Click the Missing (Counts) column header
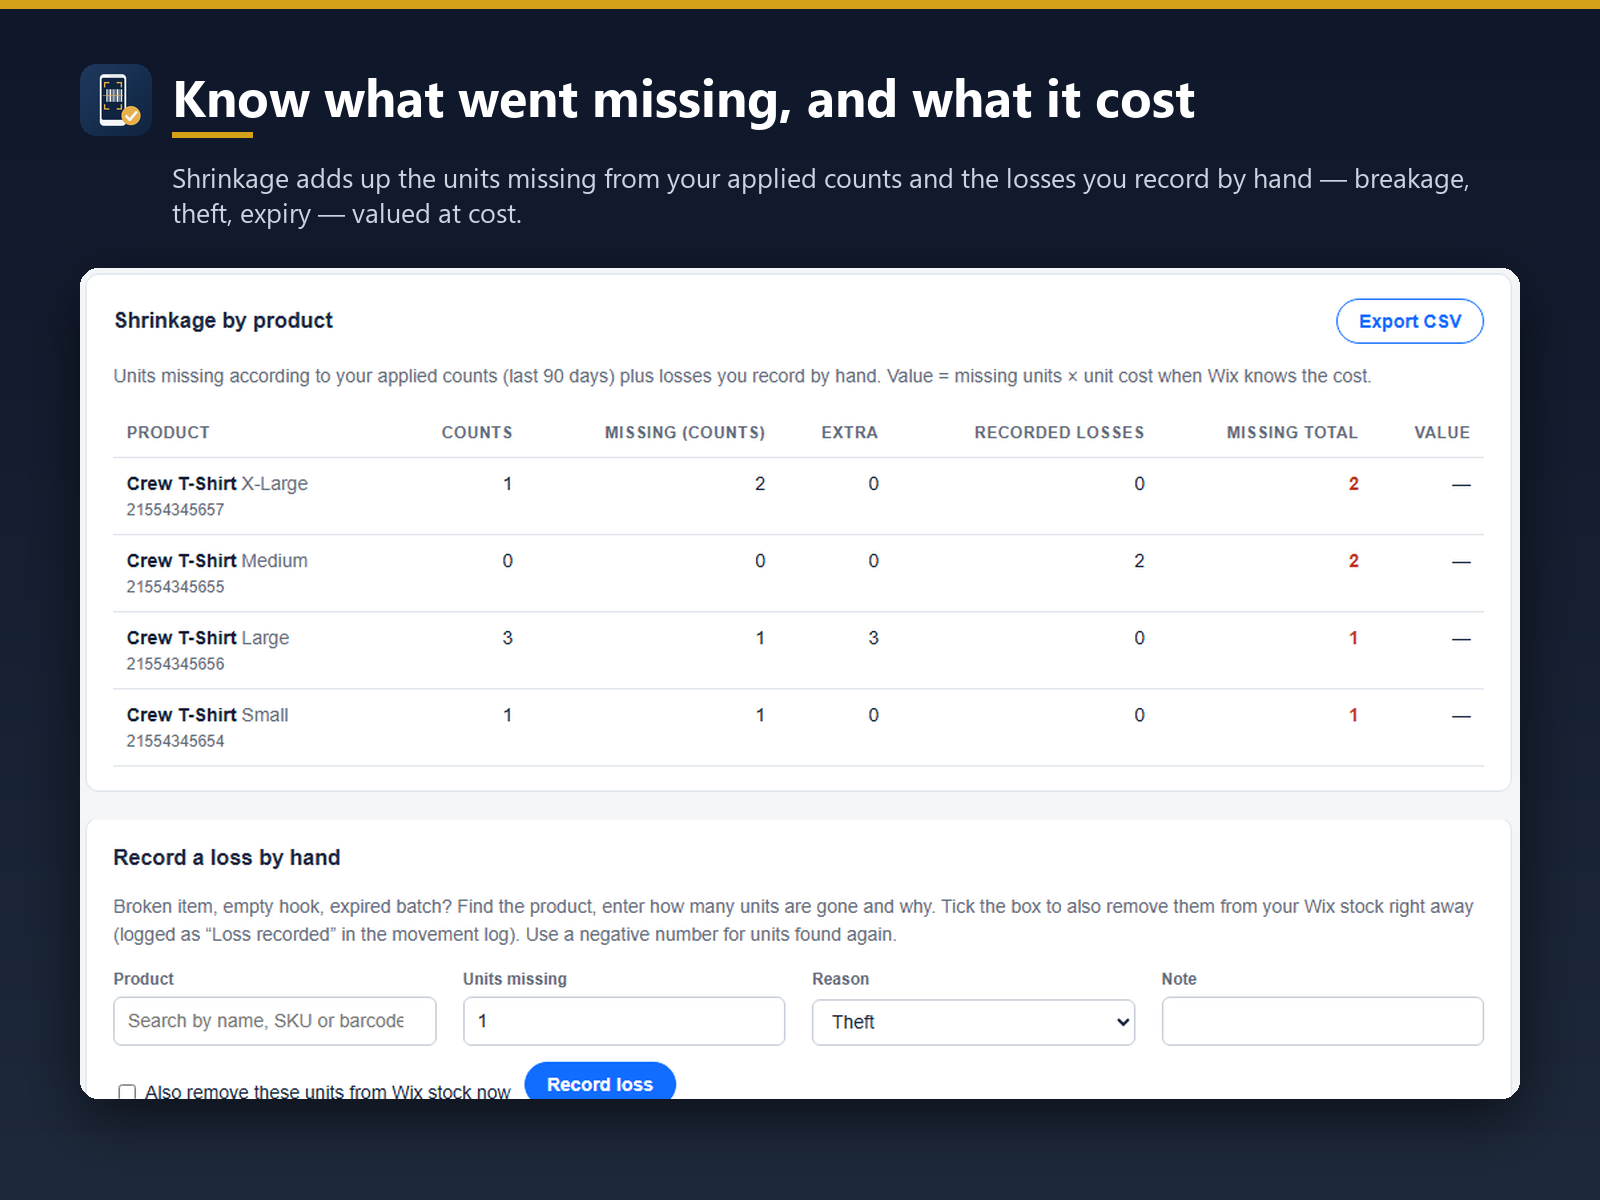The width and height of the screenshot is (1600, 1200). click(x=685, y=432)
